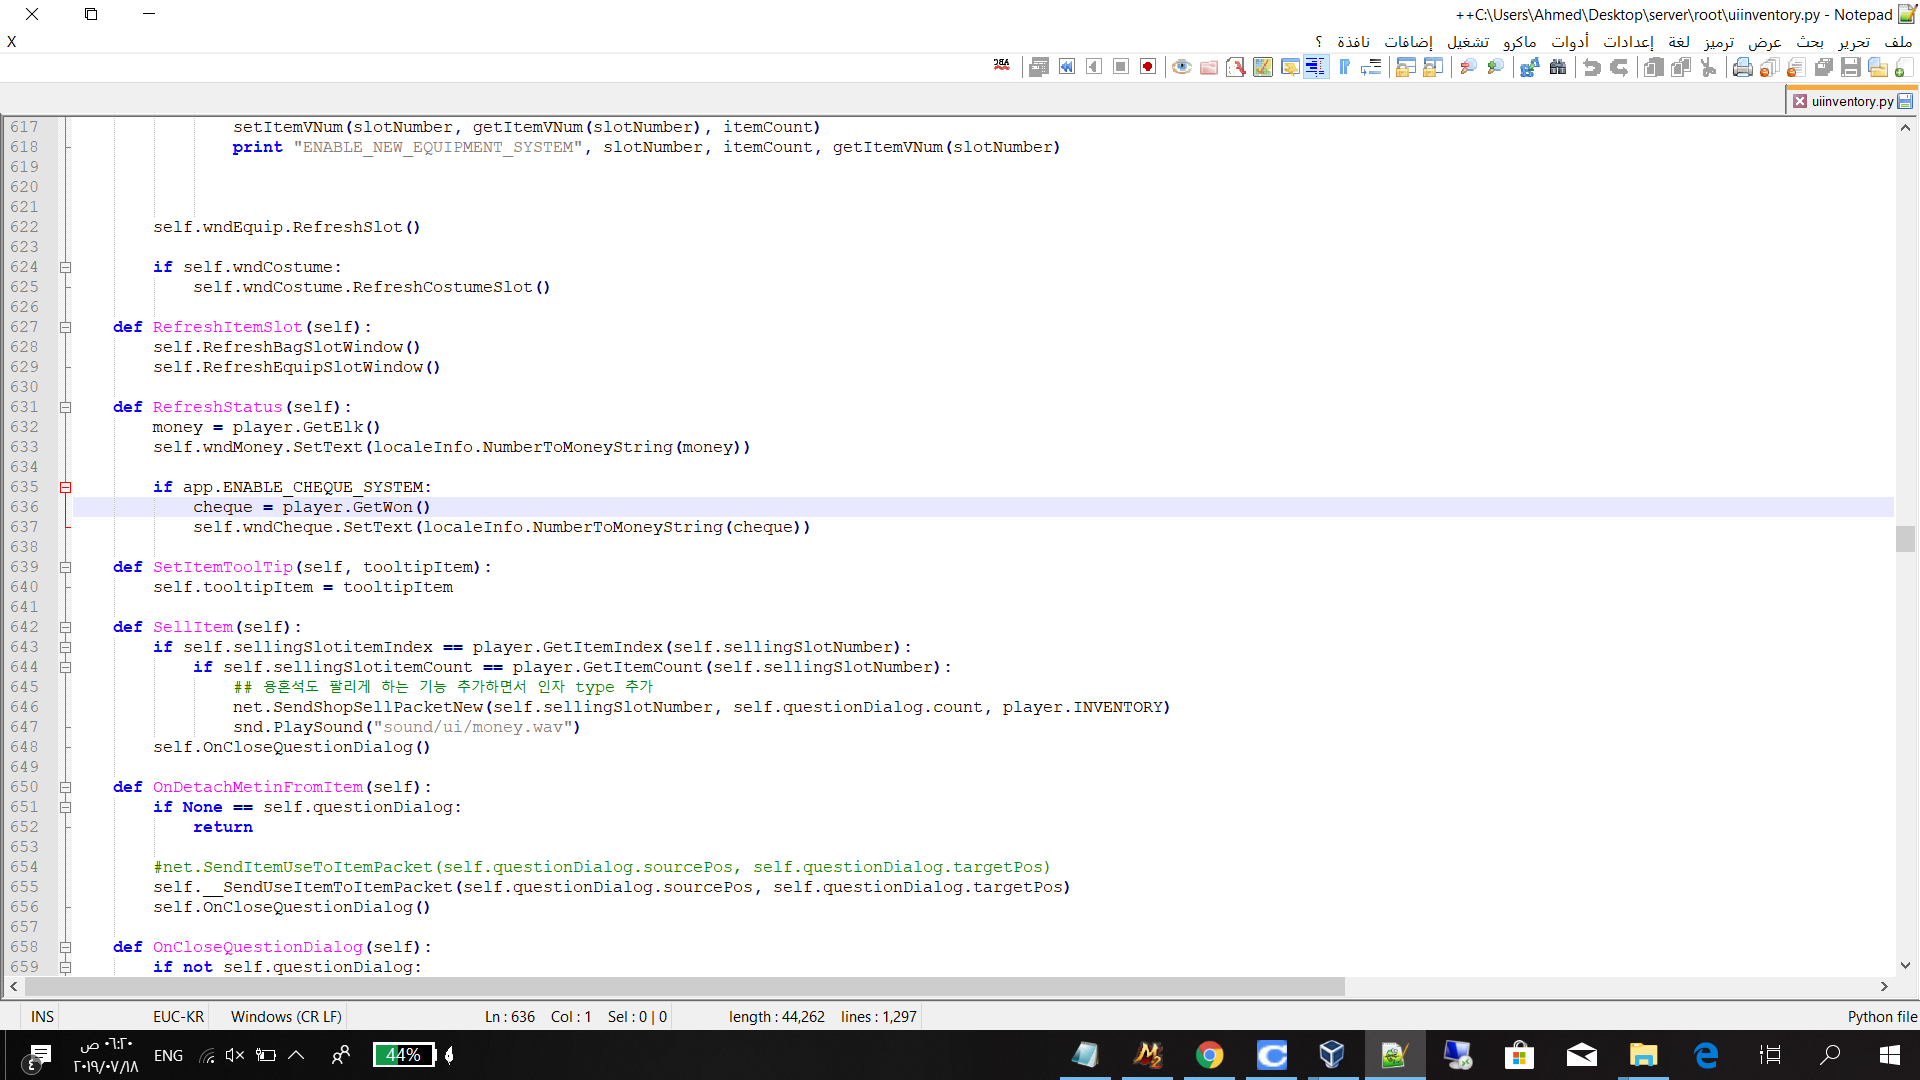1920x1080 pixels.
Task: Launch Google Chrome from the taskbar
Action: (1210, 1055)
